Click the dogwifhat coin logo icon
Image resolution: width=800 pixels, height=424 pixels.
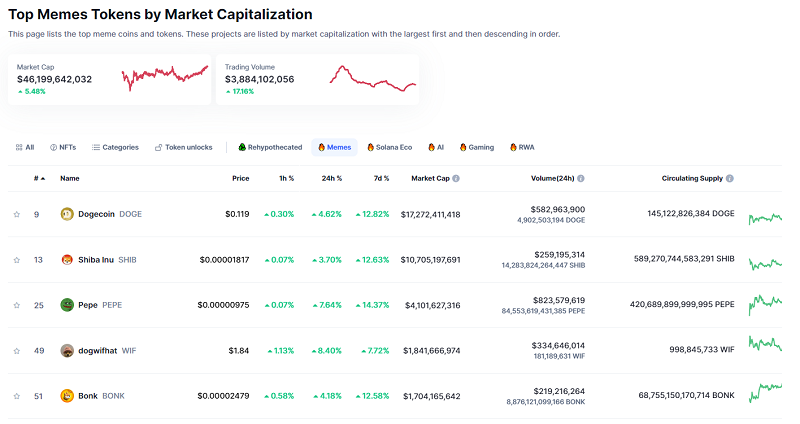coord(67,350)
